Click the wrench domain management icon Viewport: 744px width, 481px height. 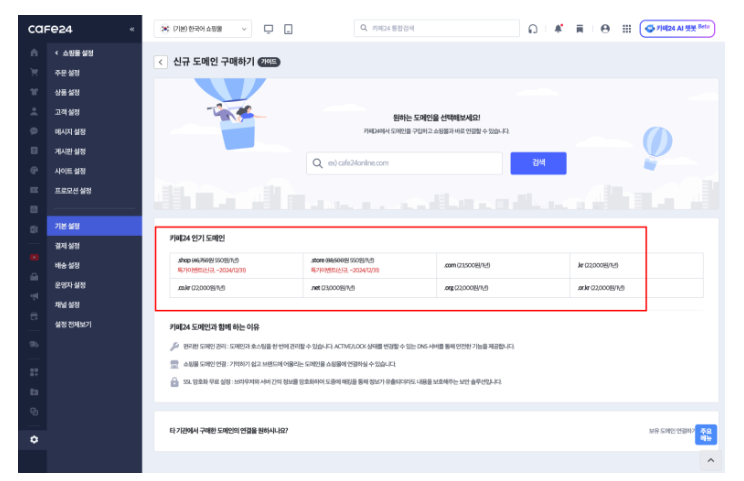[x=174, y=346]
